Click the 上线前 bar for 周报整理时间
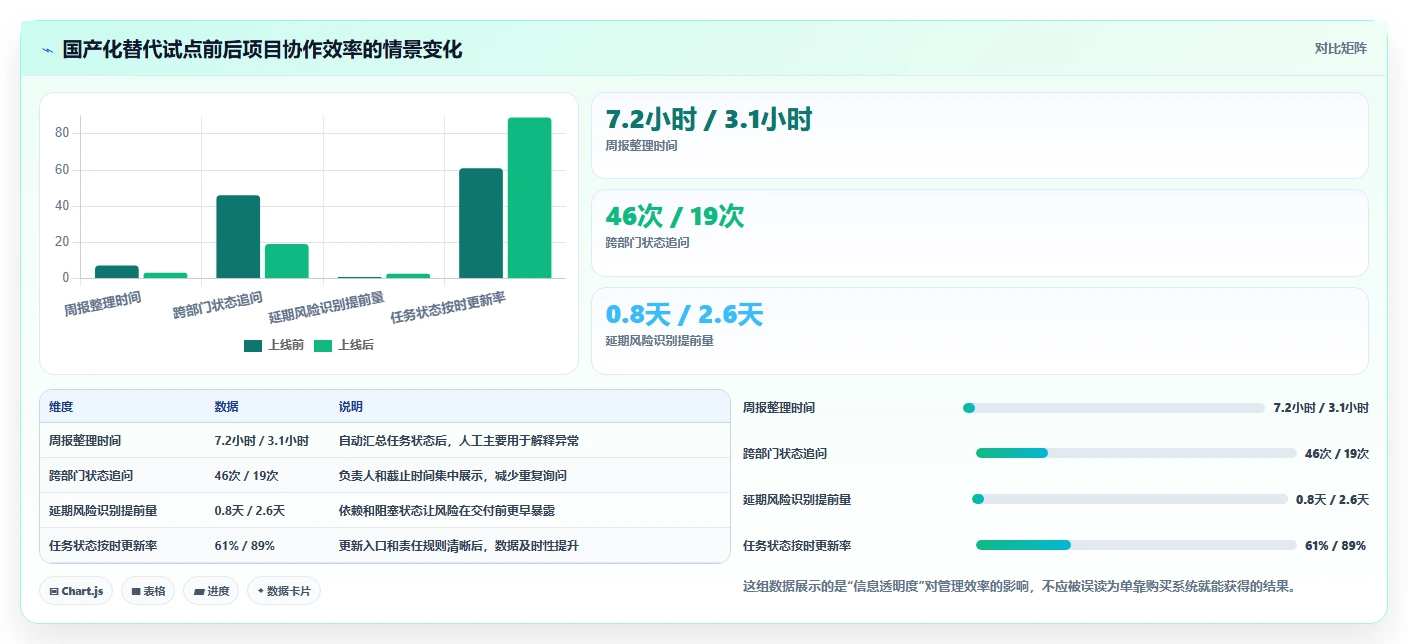 [x=117, y=272]
